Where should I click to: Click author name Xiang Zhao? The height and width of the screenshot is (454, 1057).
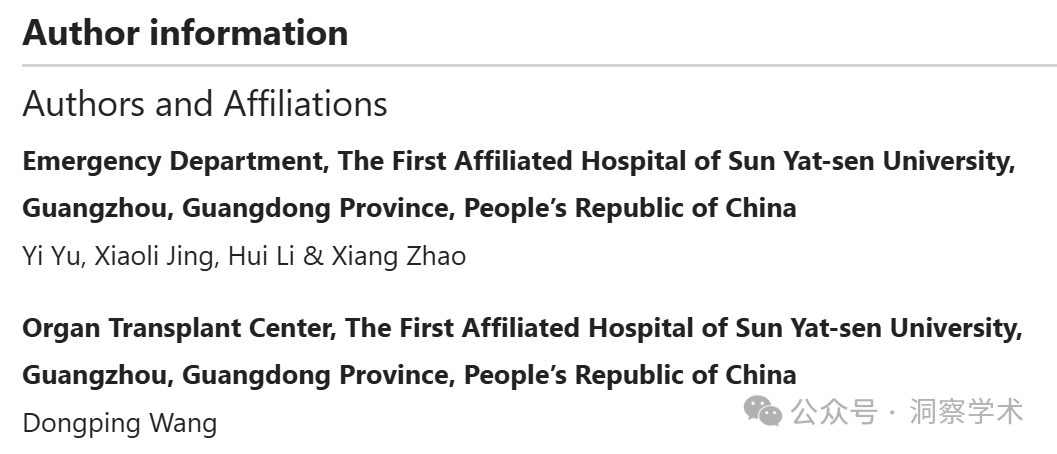point(398,256)
